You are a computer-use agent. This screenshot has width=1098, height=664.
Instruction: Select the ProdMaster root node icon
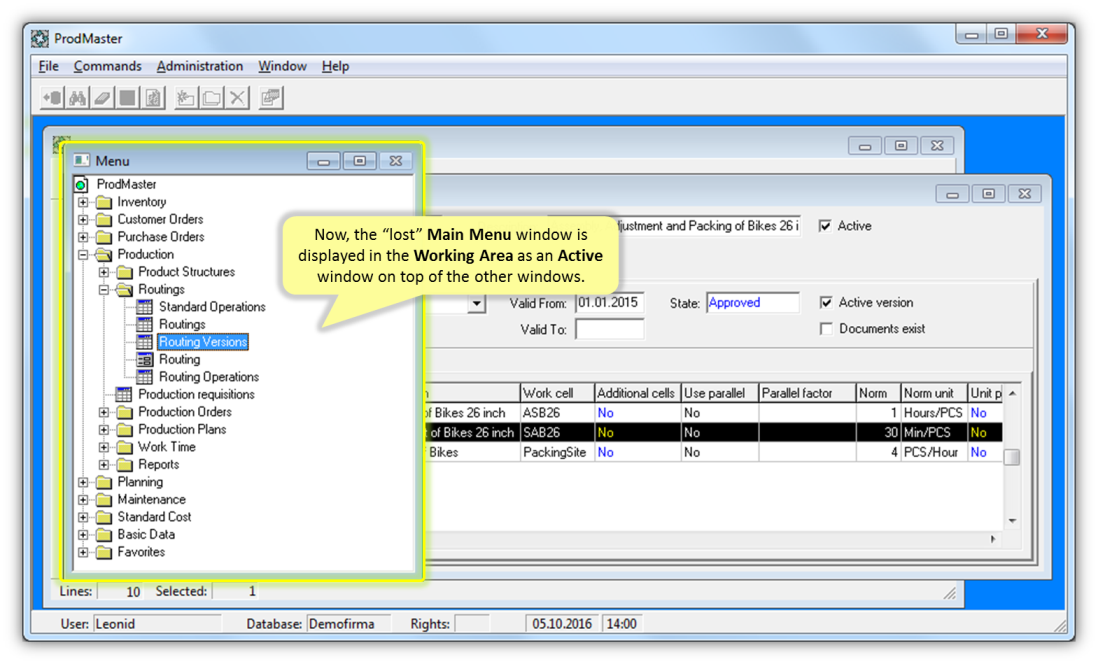pyautogui.click(x=81, y=184)
